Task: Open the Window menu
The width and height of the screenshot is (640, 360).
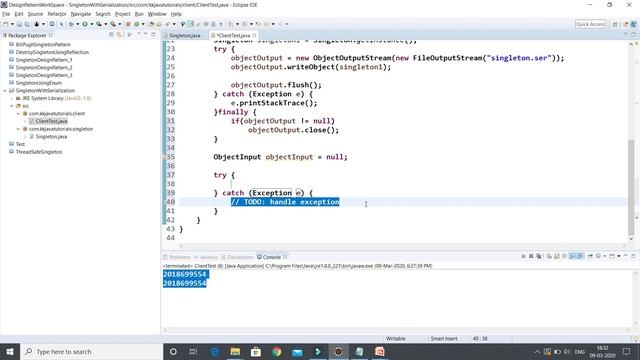Action: click(157, 14)
